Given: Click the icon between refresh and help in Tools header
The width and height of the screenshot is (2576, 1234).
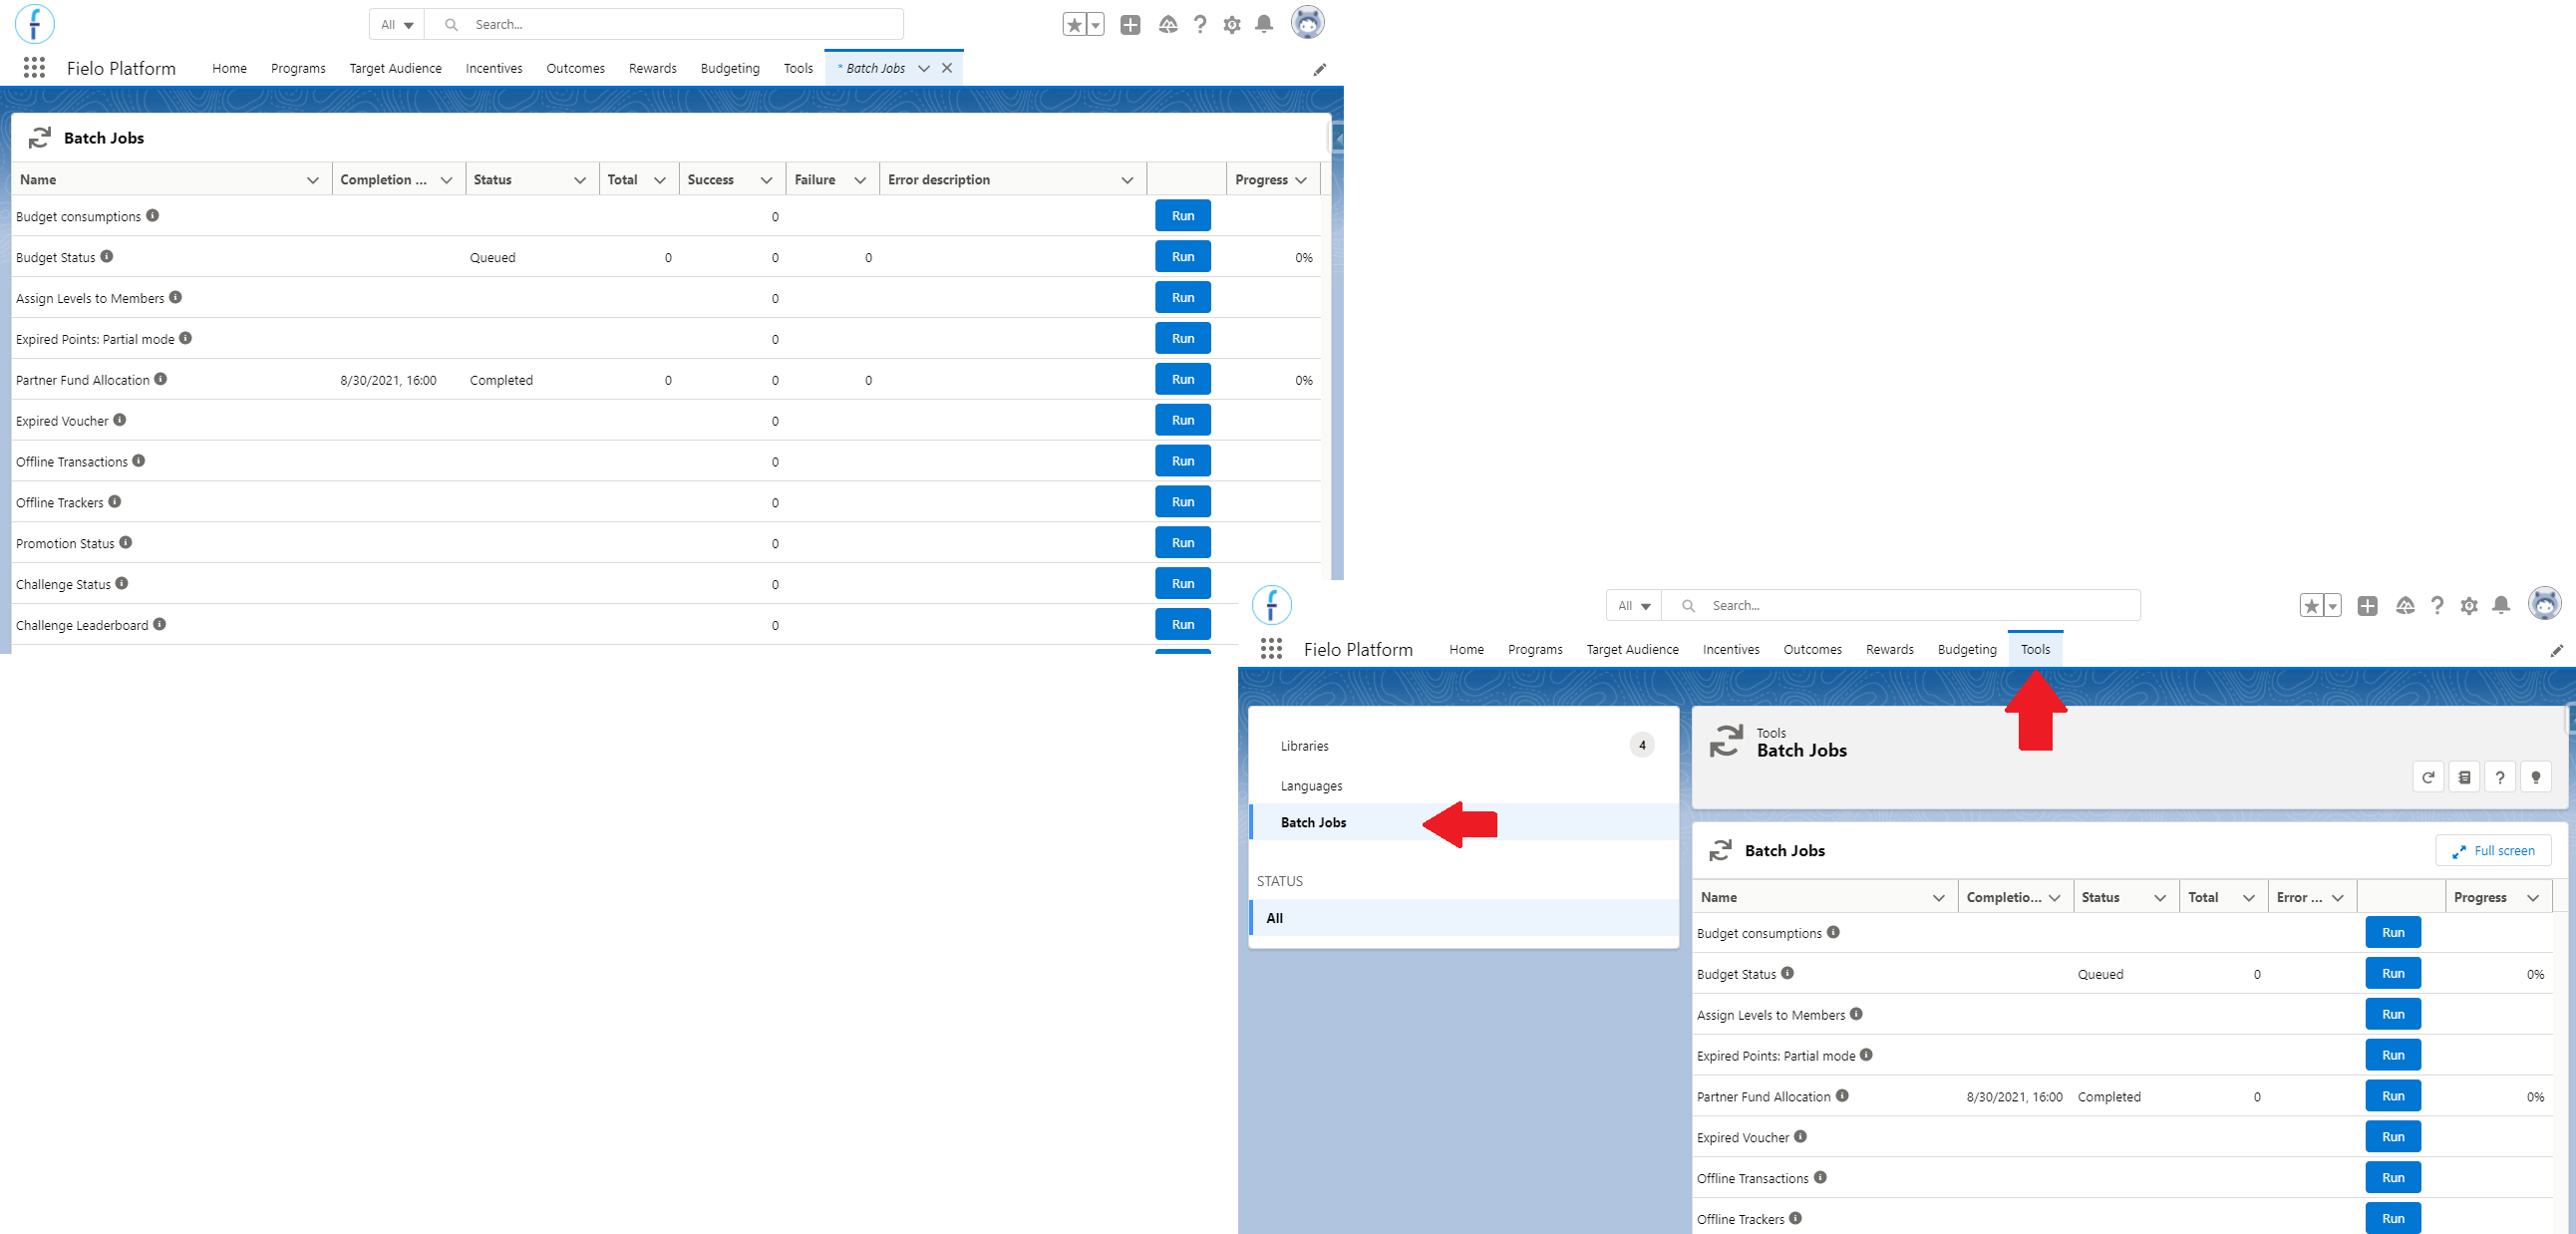Looking at the screenshot, I should (2464, 777).
